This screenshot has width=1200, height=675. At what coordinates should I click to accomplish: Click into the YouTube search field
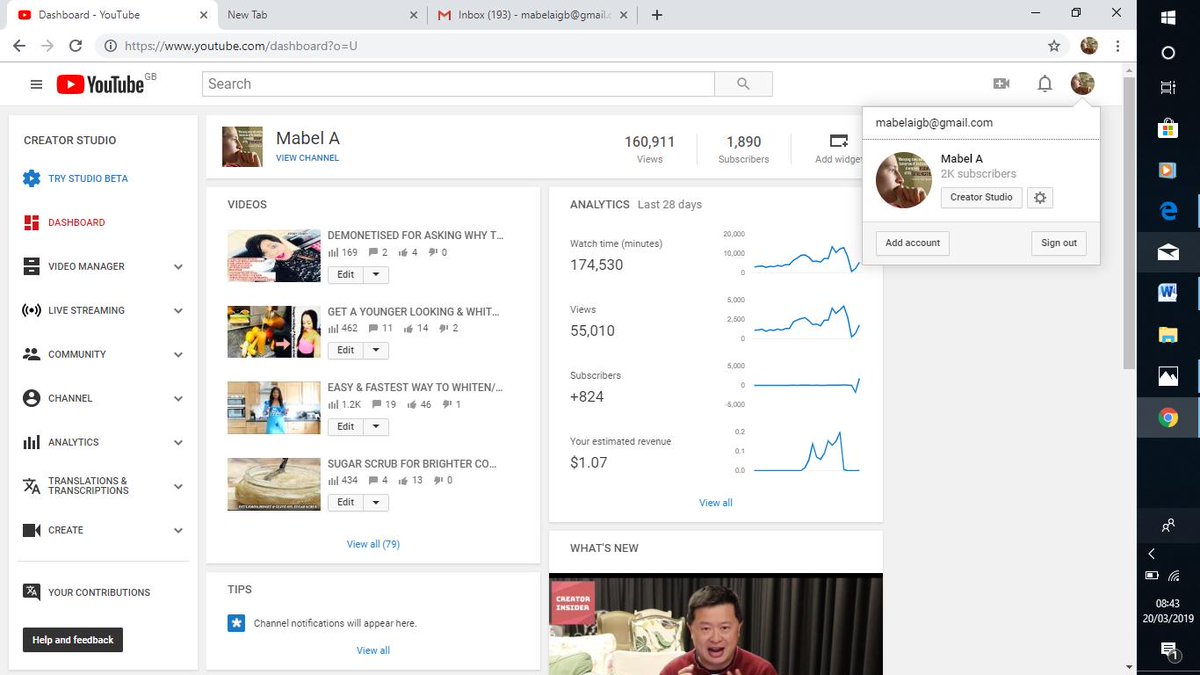click(457, 84)
